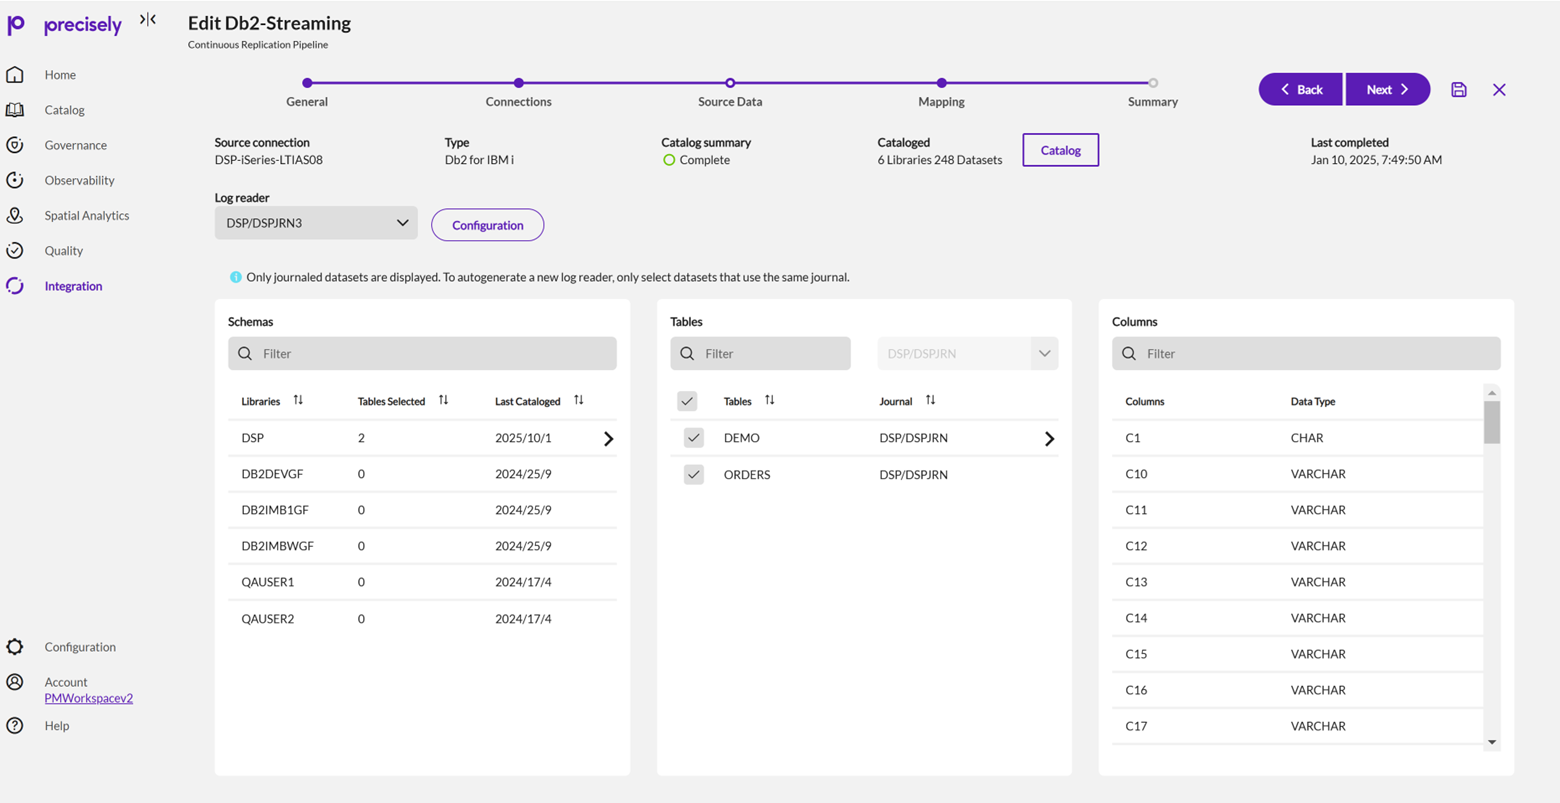
Task: Click the Configuration pill button
Action: pos(488,225)
